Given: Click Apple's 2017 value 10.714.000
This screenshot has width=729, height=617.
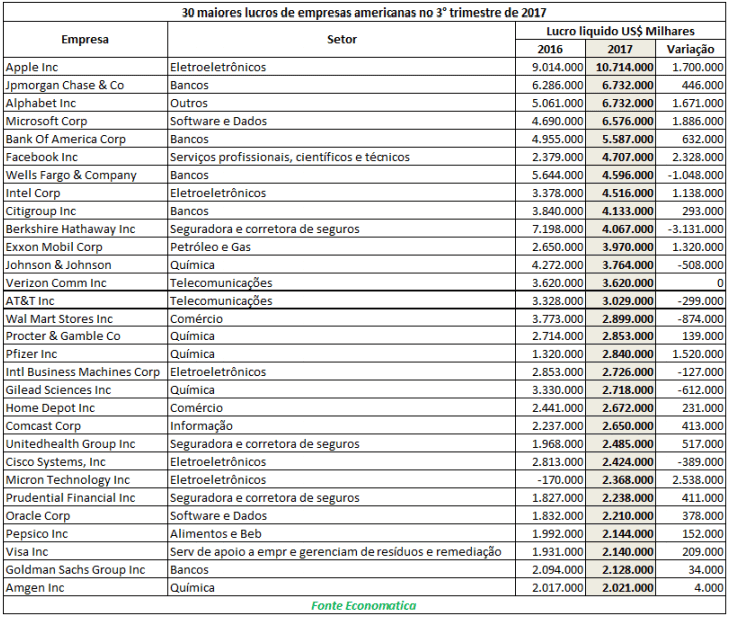Looking at the screenshot, I should [620, 67].
